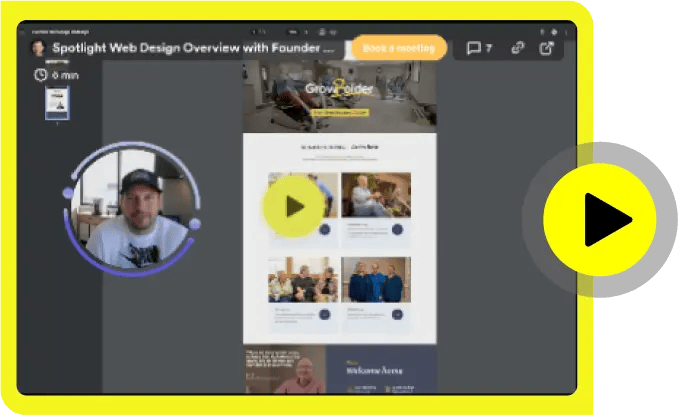
Task: Play video using the center play button
Action: [x=292, y=207]
